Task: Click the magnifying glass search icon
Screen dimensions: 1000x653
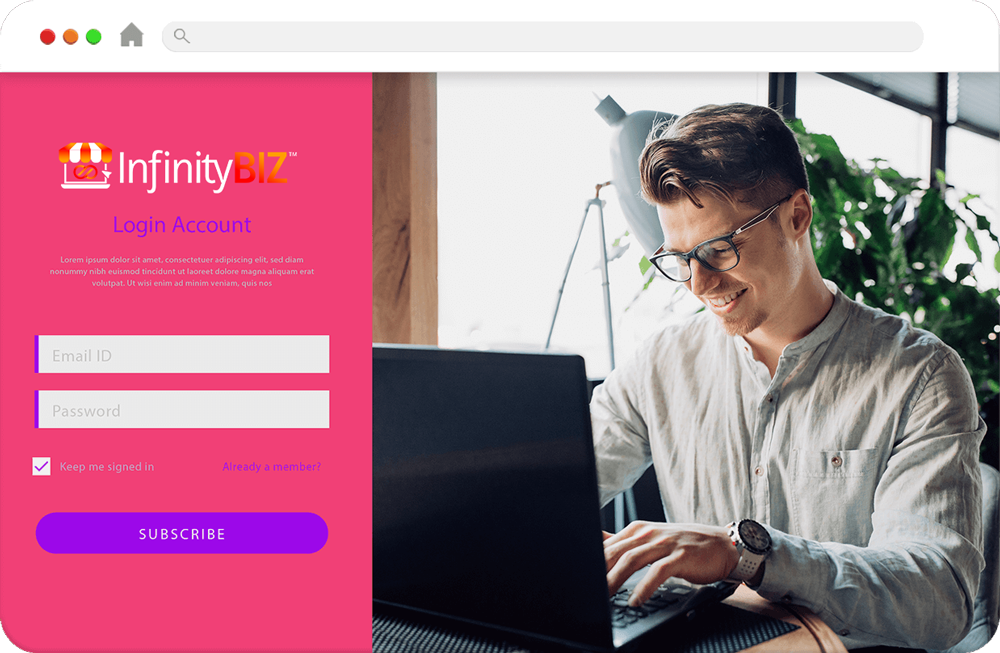Action: point(182,36)
